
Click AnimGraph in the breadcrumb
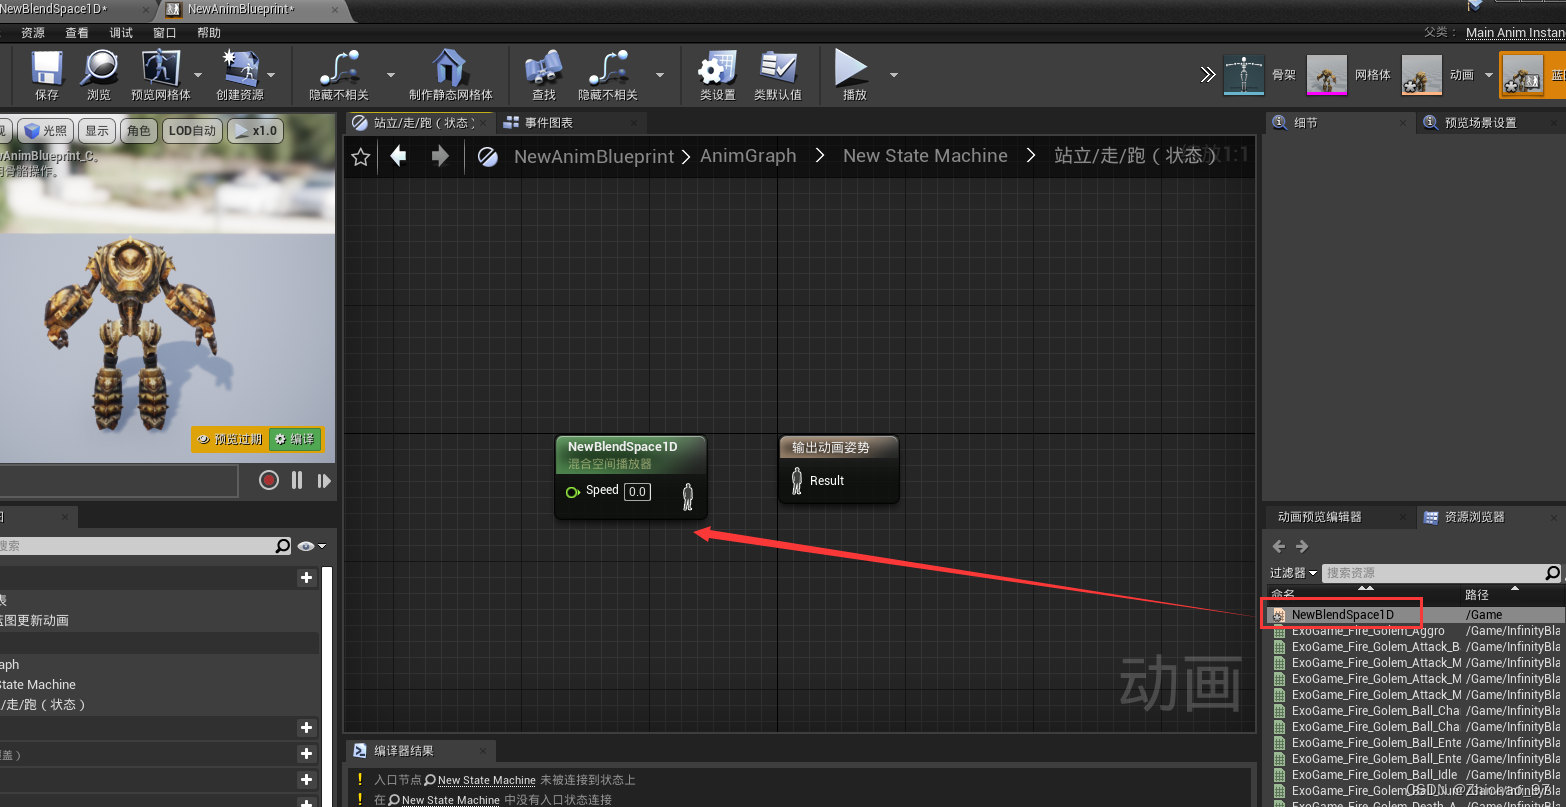click(748, 156)
